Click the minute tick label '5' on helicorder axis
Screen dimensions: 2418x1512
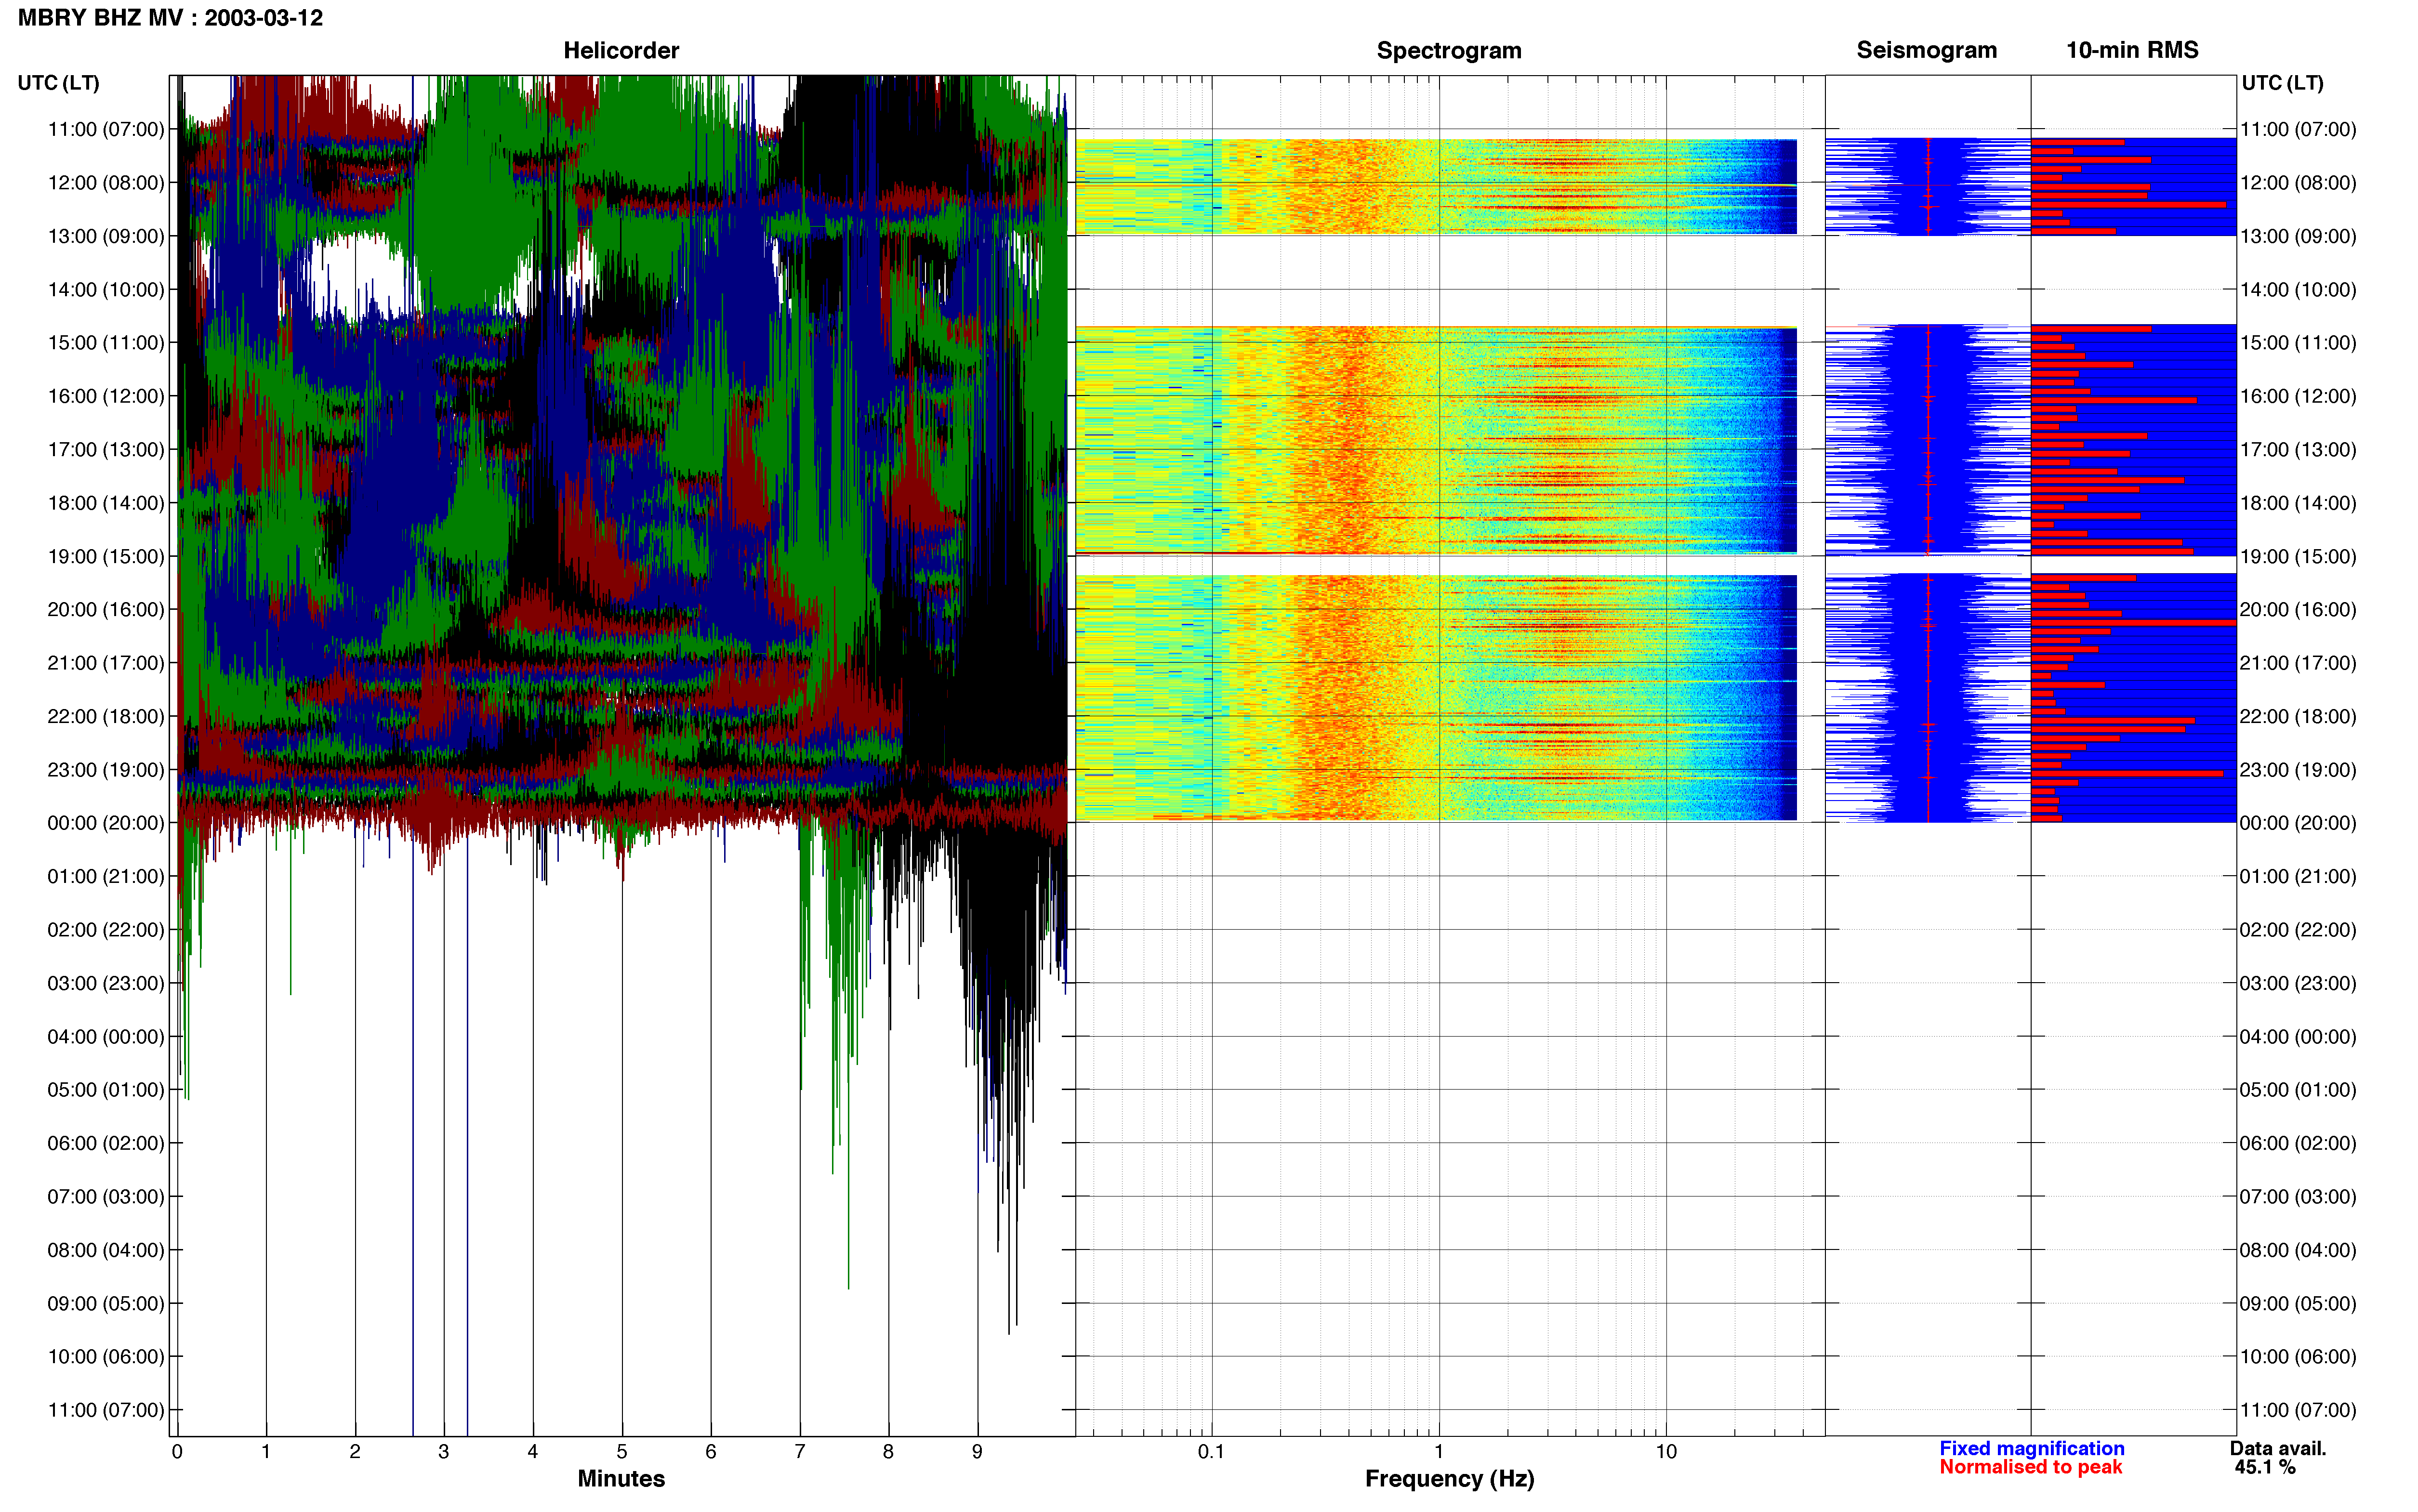[x=621, y=1452]
